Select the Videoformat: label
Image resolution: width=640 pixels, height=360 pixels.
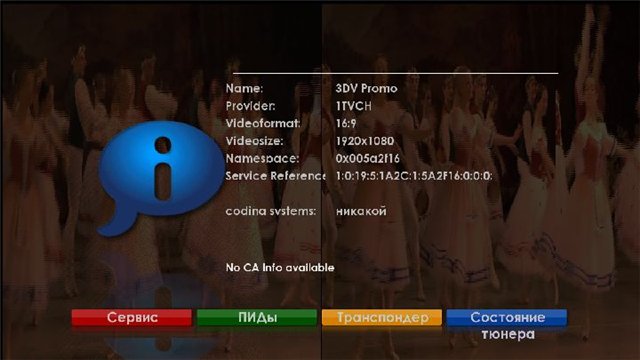tap(263, 123)
